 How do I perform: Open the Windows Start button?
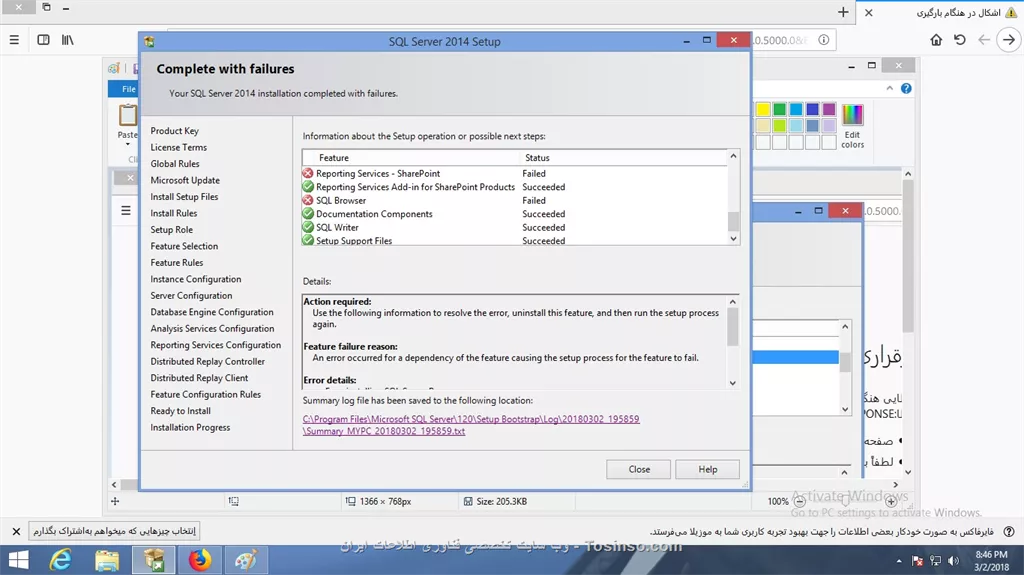click(18, 561)
